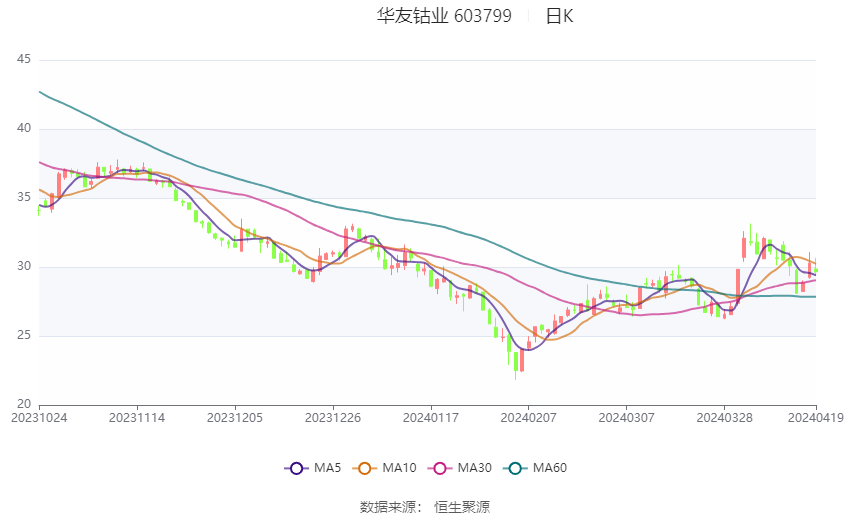Image resolution: width=850 pixels, height=517 pixels.
Task: Click the x-axis date label 20240117
Action: click(x=431, y=418)
